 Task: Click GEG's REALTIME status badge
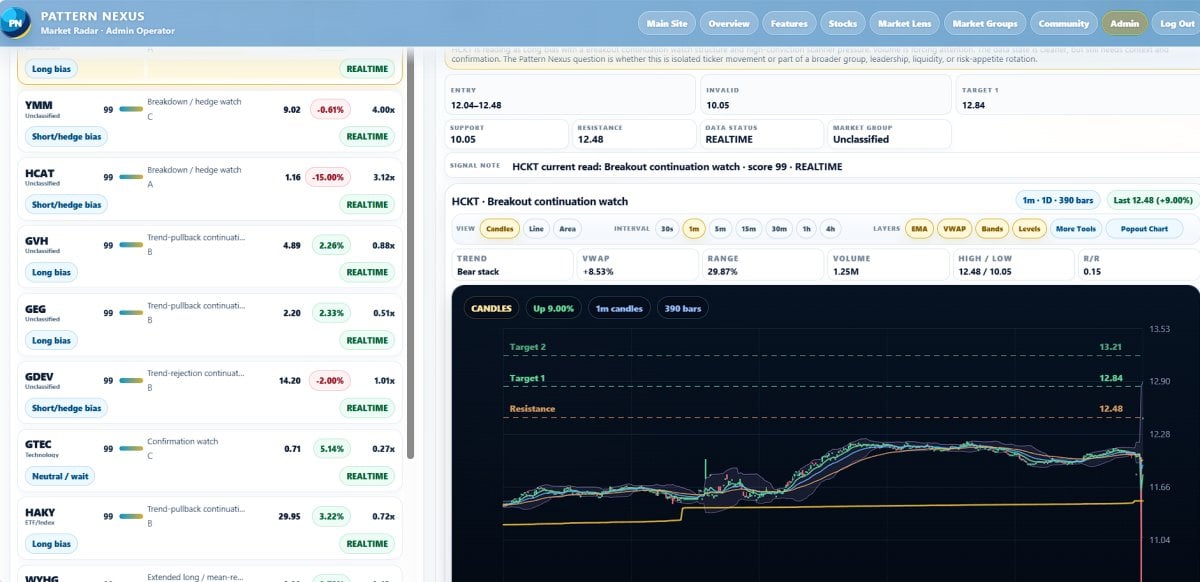pyautogui.click(x=367, y=341)
